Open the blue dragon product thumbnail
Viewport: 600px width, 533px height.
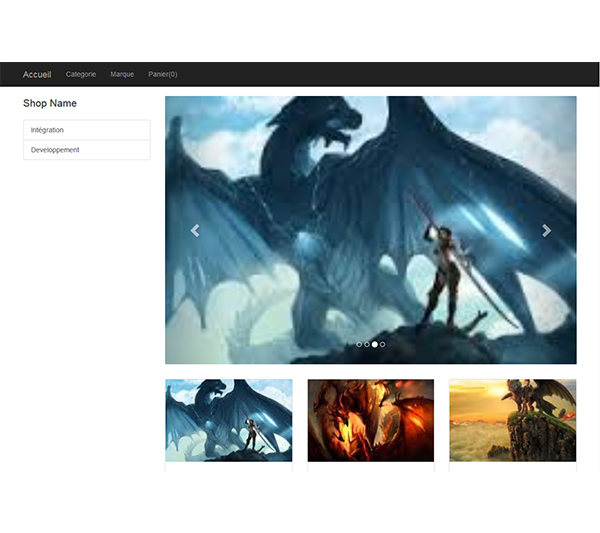tap(229, 420)
